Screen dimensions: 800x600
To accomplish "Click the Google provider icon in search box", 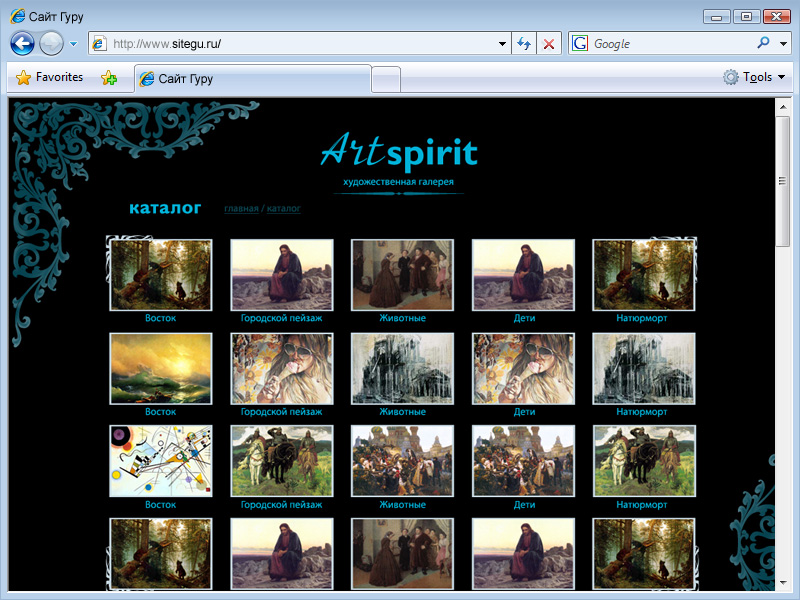I will 580,43.
